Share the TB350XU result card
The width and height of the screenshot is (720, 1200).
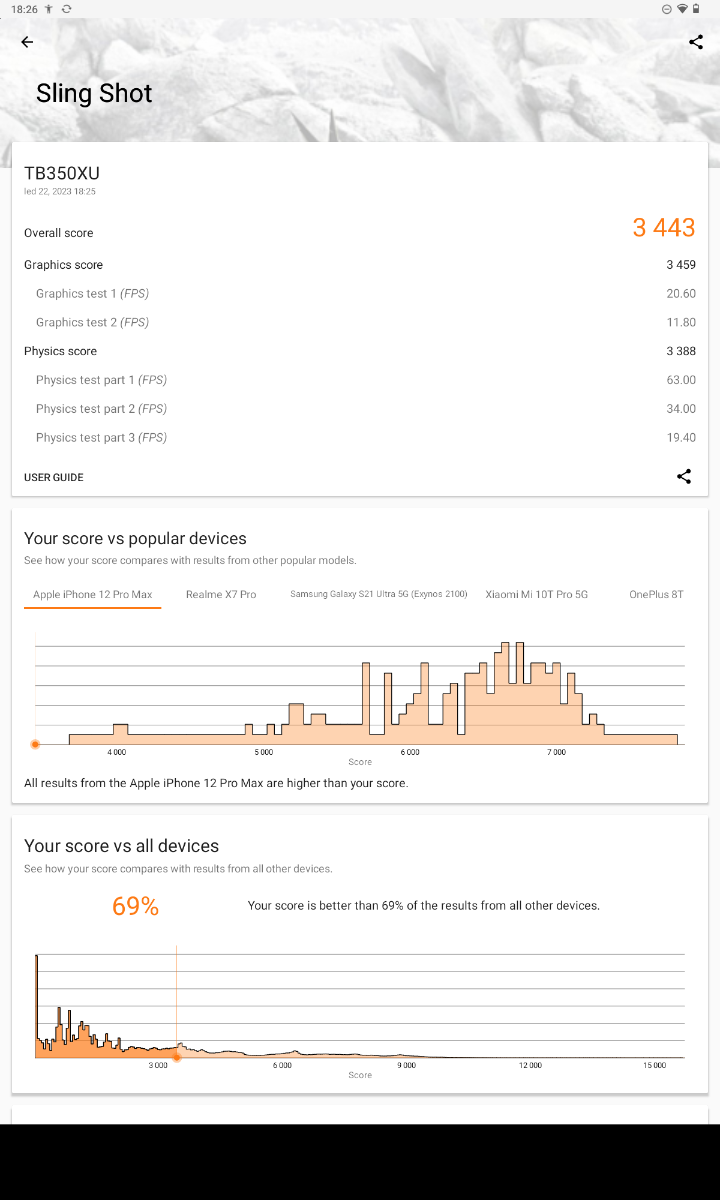click(684, 477)
